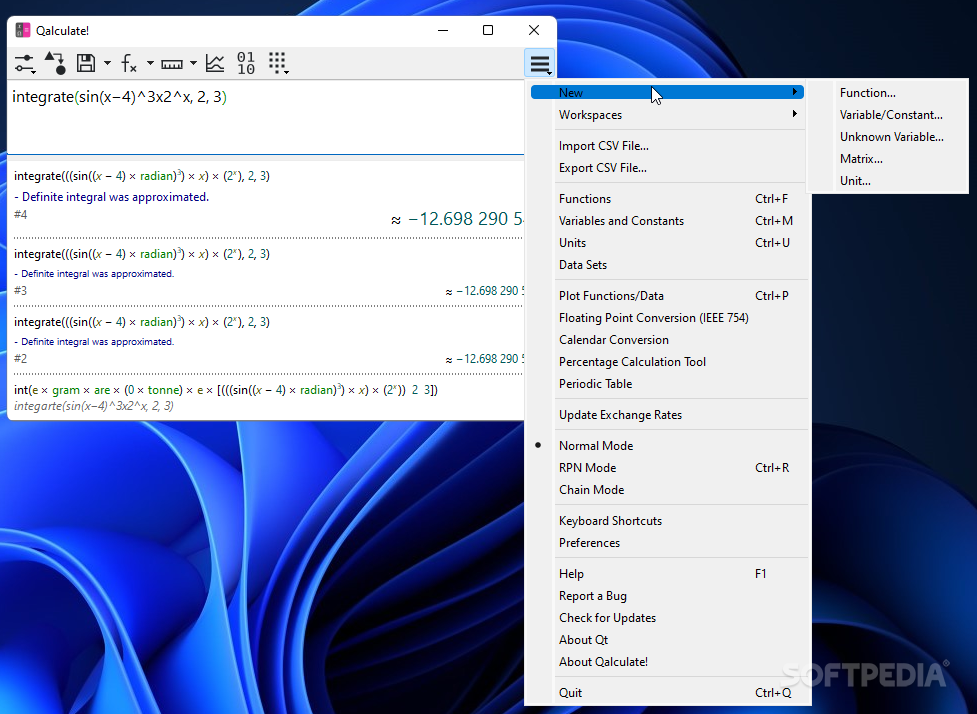Open Percentage Calculation Tool
The height and width of the screenshot is (714, 977).
click(667, 362)
